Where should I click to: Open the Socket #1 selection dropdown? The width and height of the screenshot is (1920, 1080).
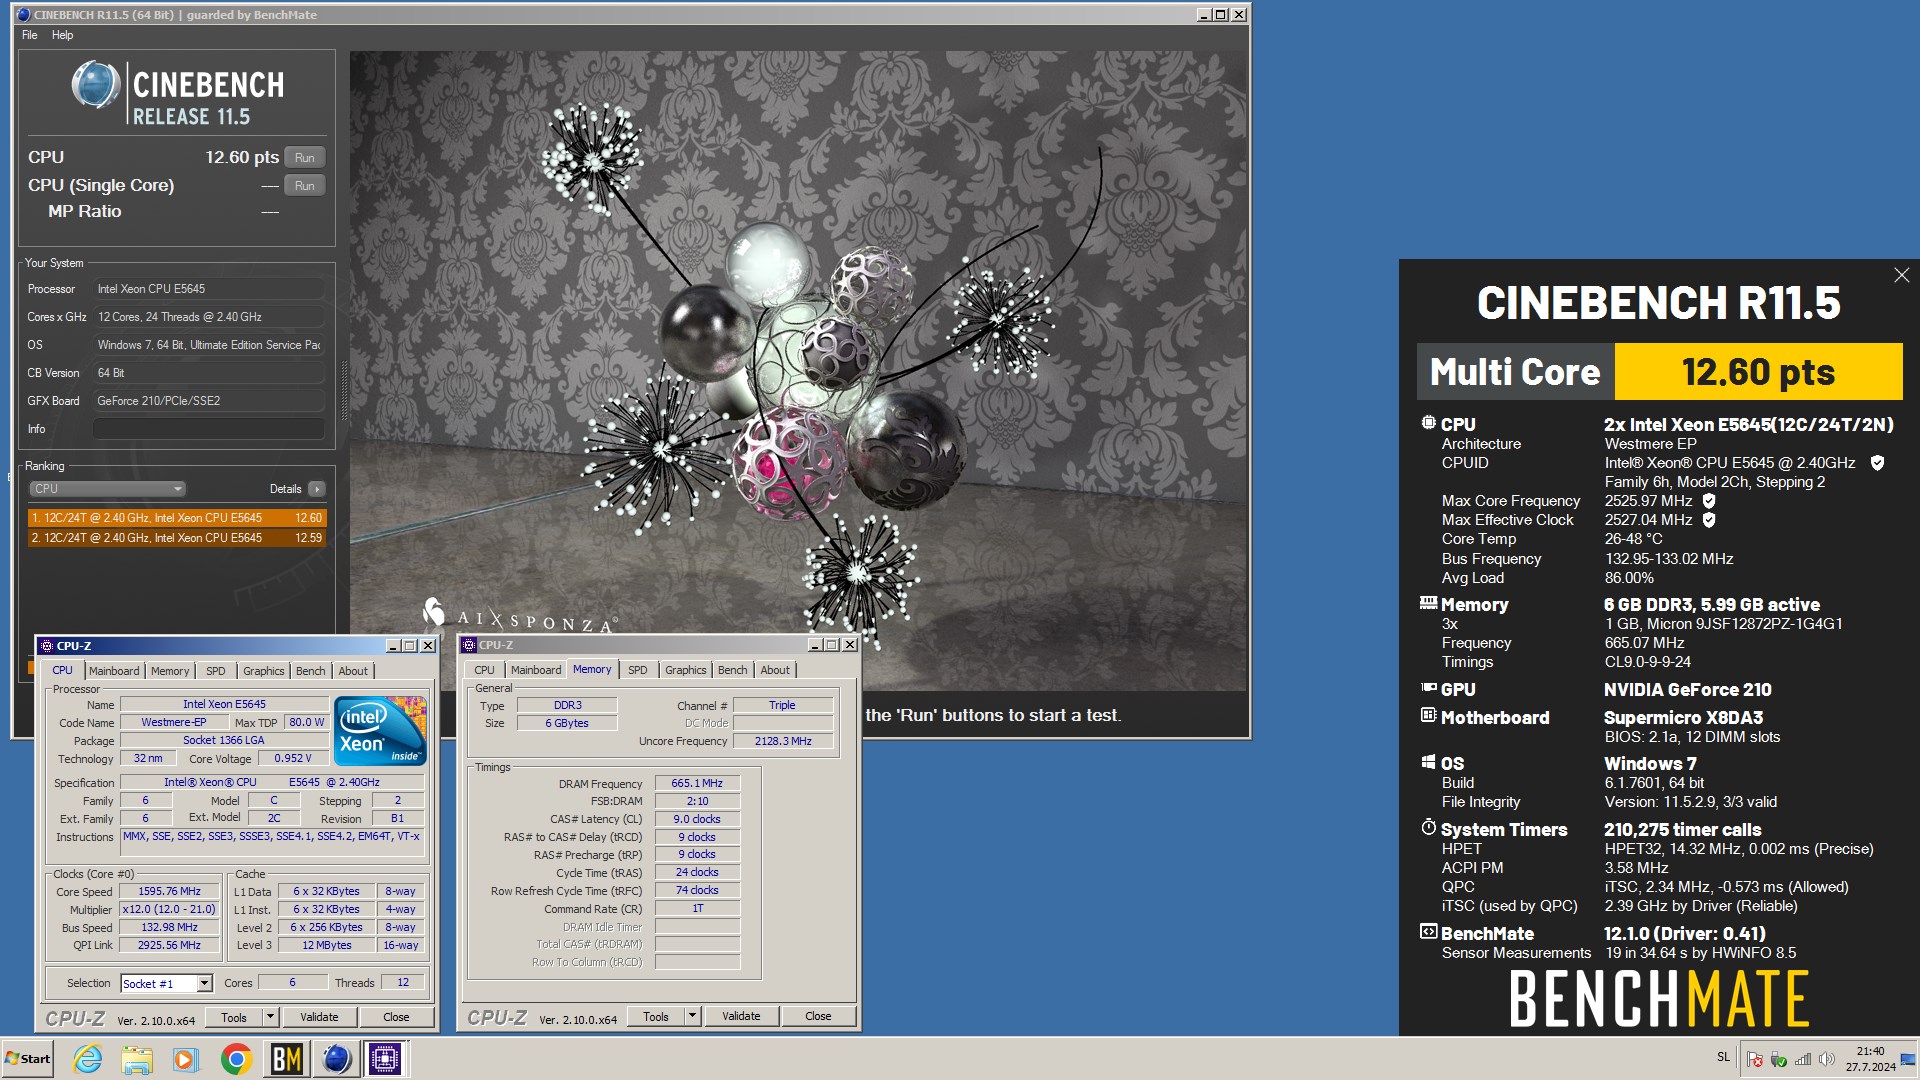tap(166, 984)
